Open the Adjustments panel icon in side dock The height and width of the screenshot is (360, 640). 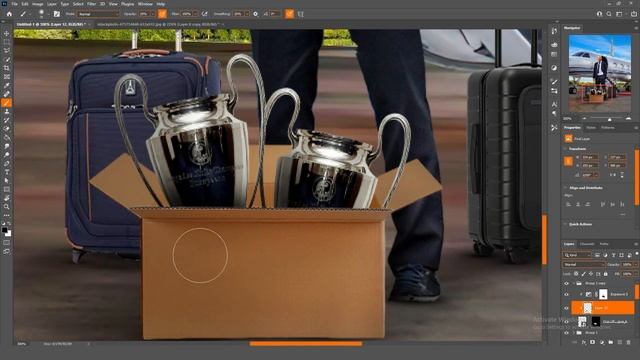[554, 68]
